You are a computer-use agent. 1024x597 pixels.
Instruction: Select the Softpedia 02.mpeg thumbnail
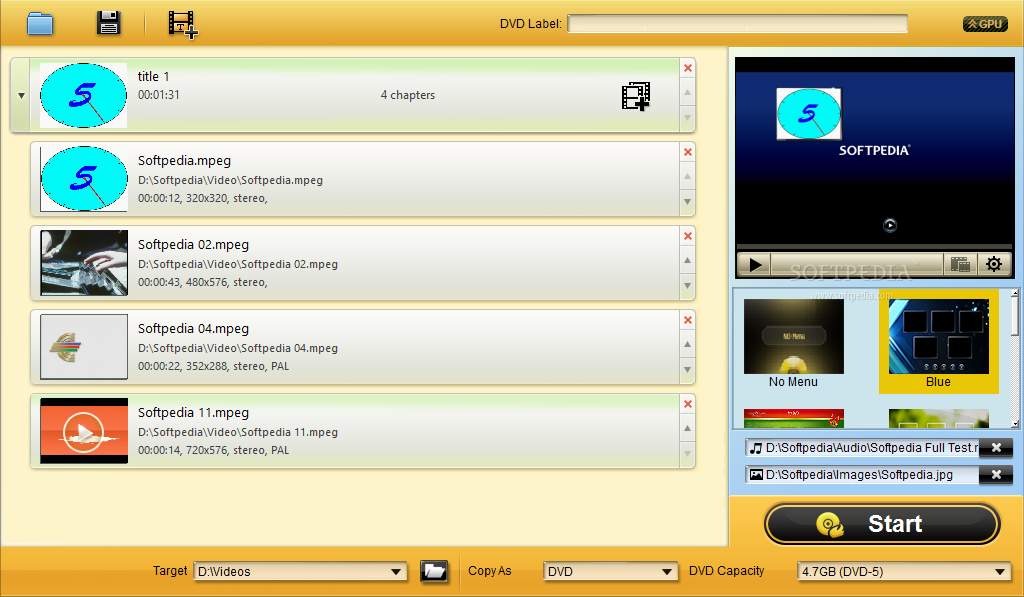click(x=84, y=263)
